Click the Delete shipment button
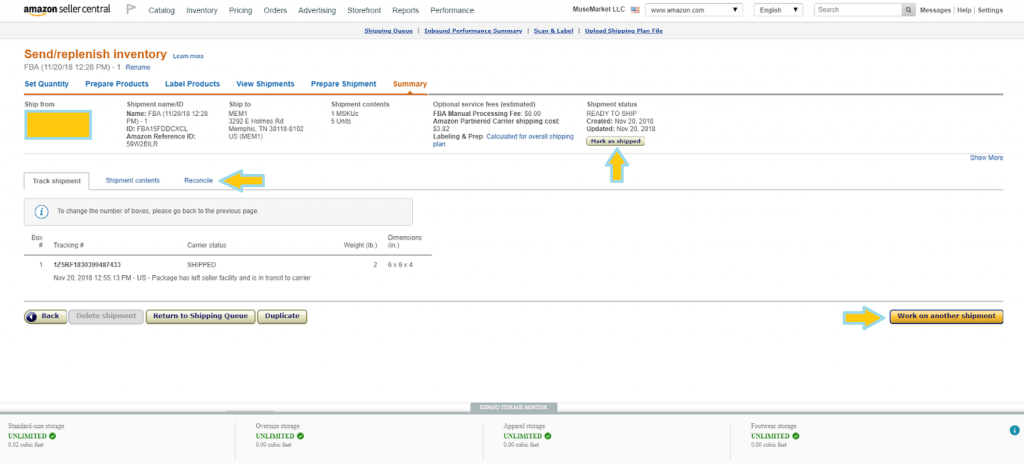The height and width of the screenshot is (464, 1024). 106,316
